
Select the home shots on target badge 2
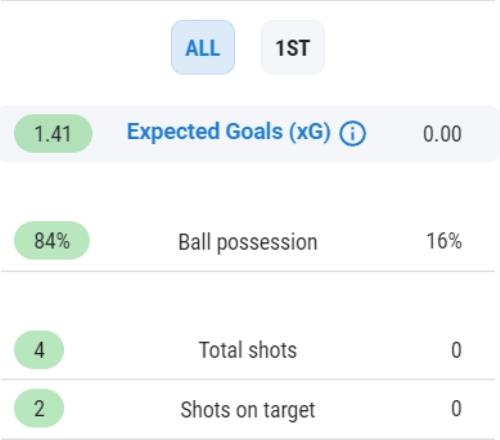[x=39, y=409]
